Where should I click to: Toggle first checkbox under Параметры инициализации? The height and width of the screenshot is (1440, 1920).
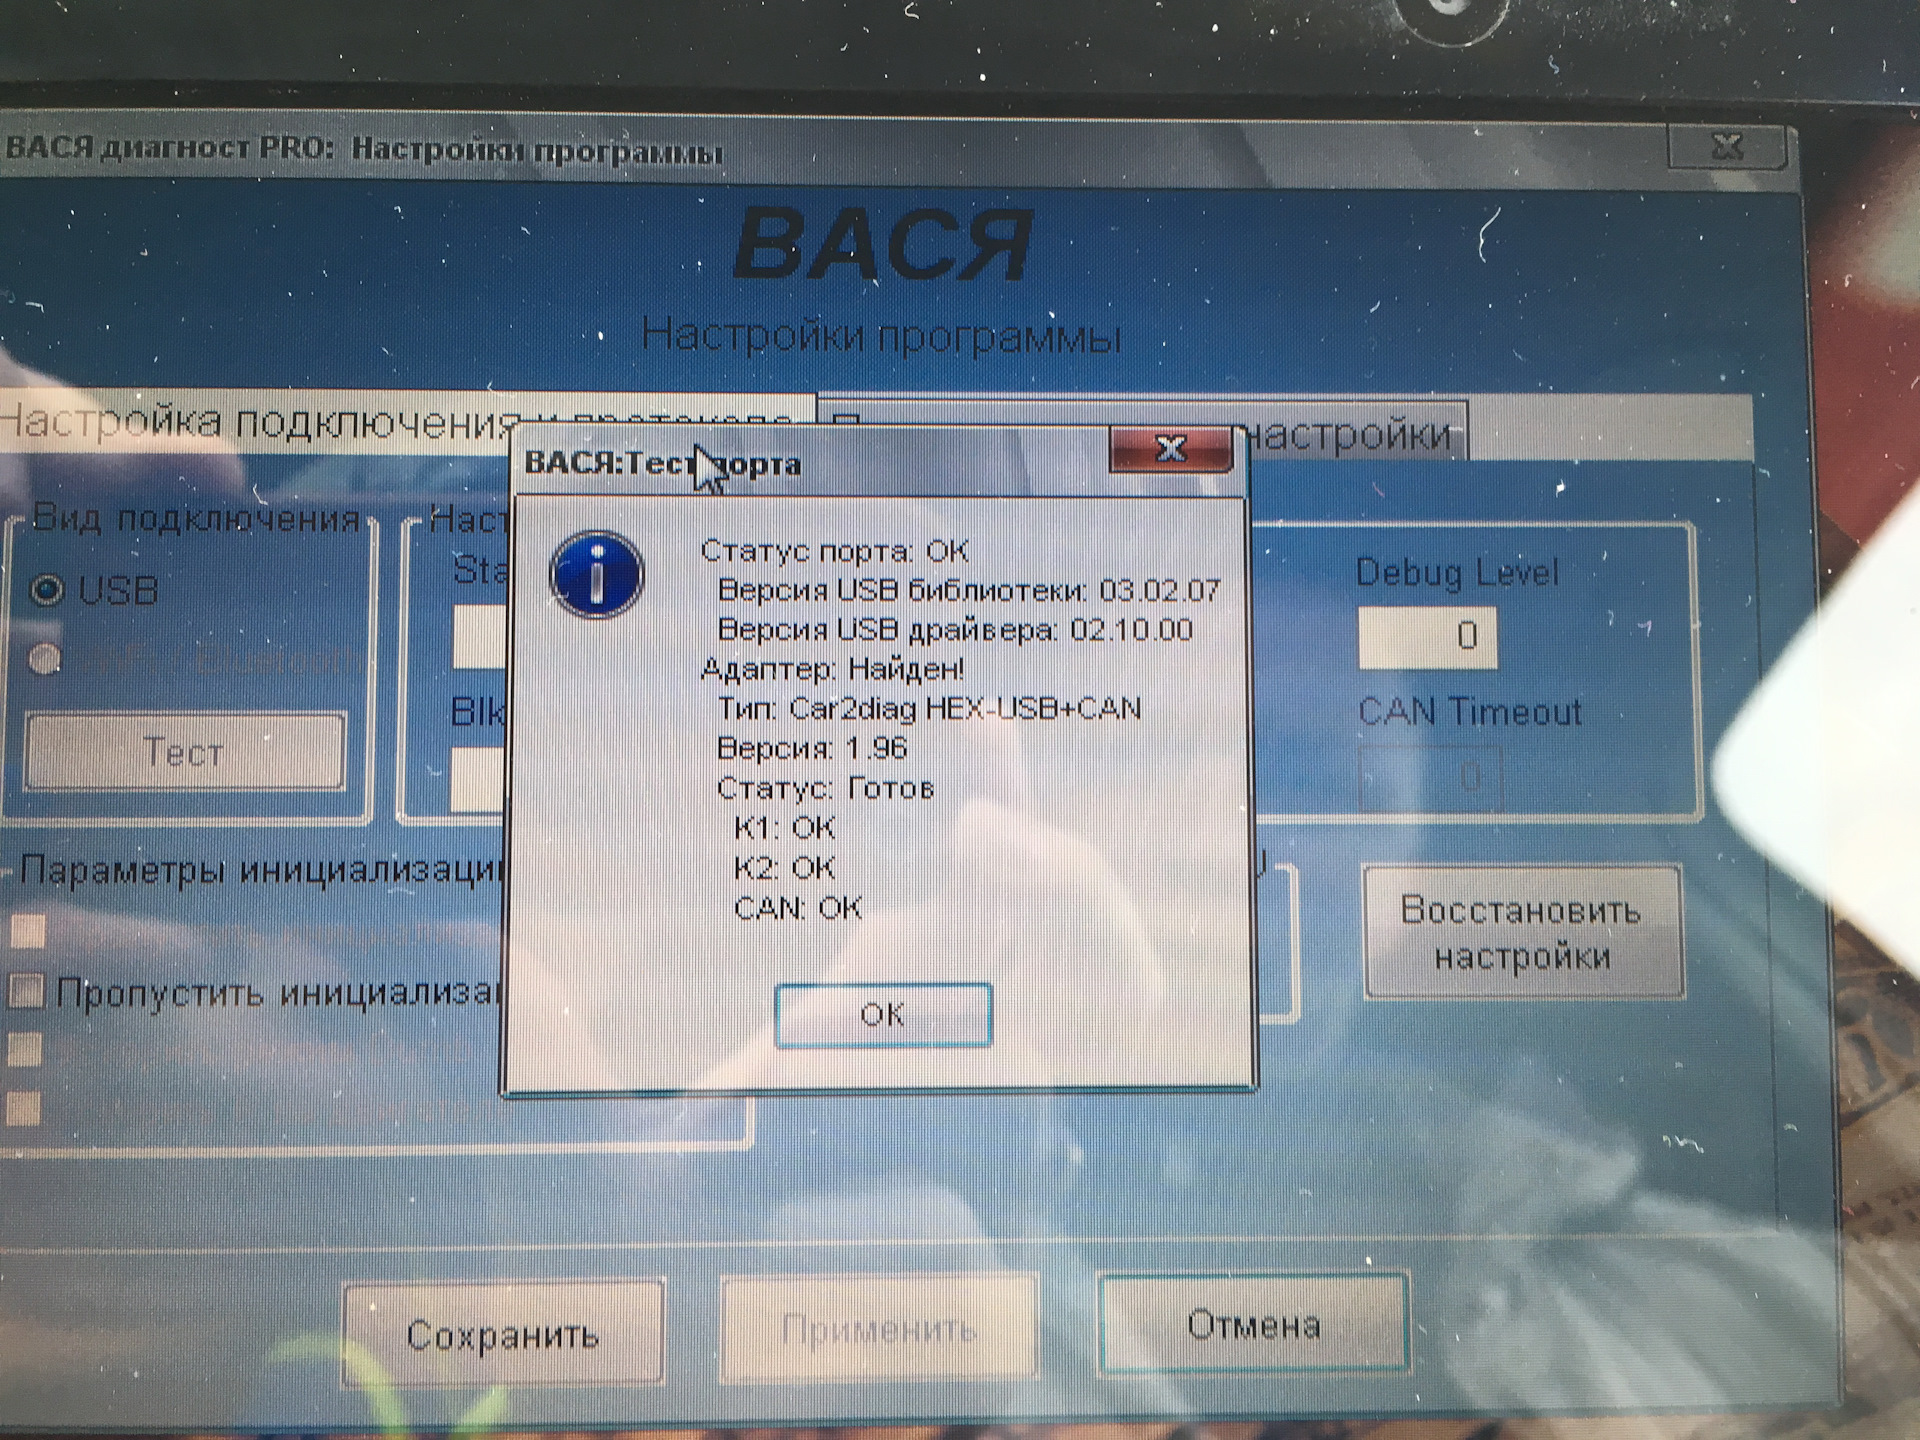[28, 930]
